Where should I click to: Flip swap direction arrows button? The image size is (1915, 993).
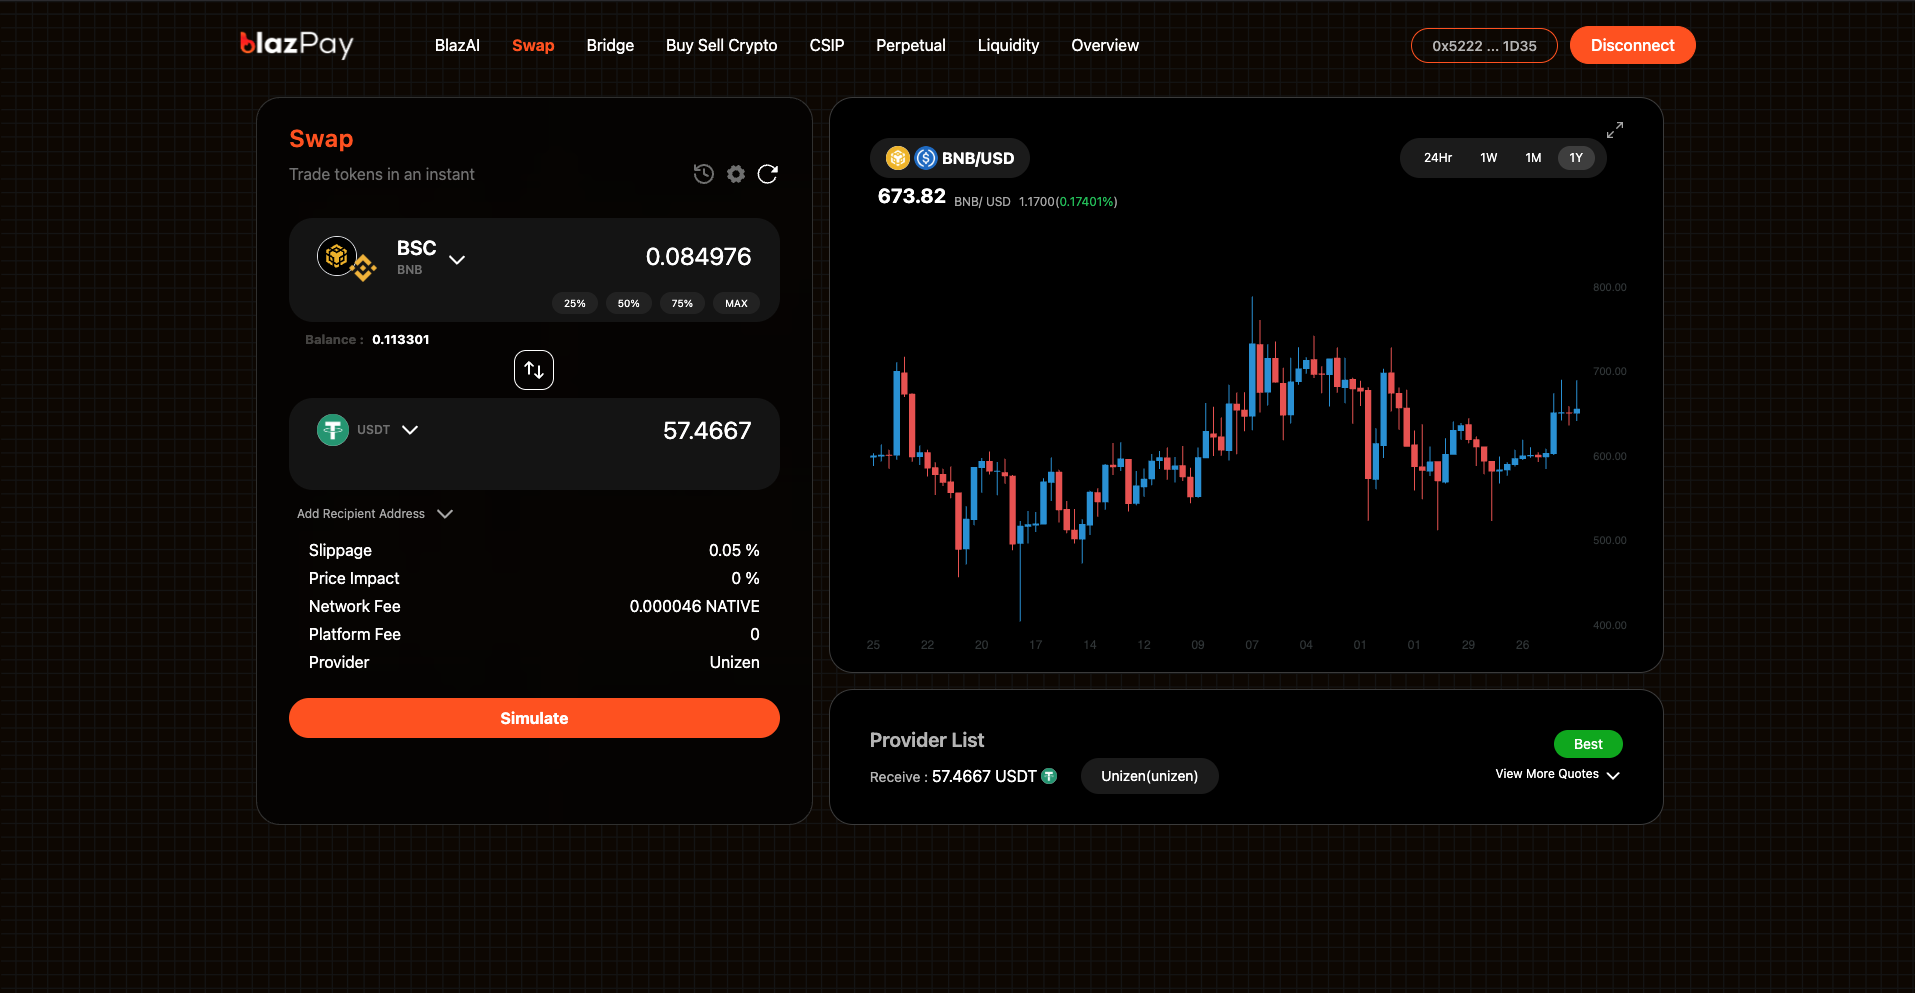534,370
